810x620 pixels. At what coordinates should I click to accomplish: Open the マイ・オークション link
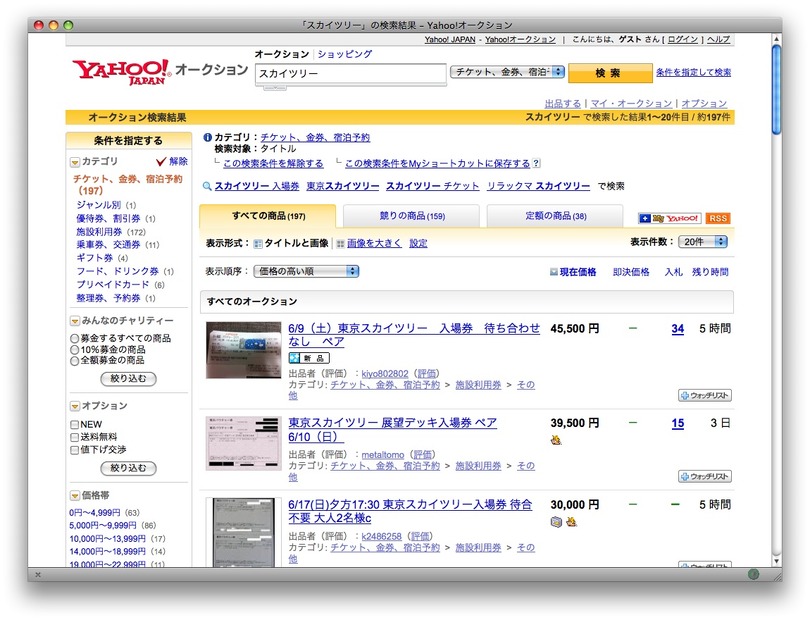tap(631, 103)
